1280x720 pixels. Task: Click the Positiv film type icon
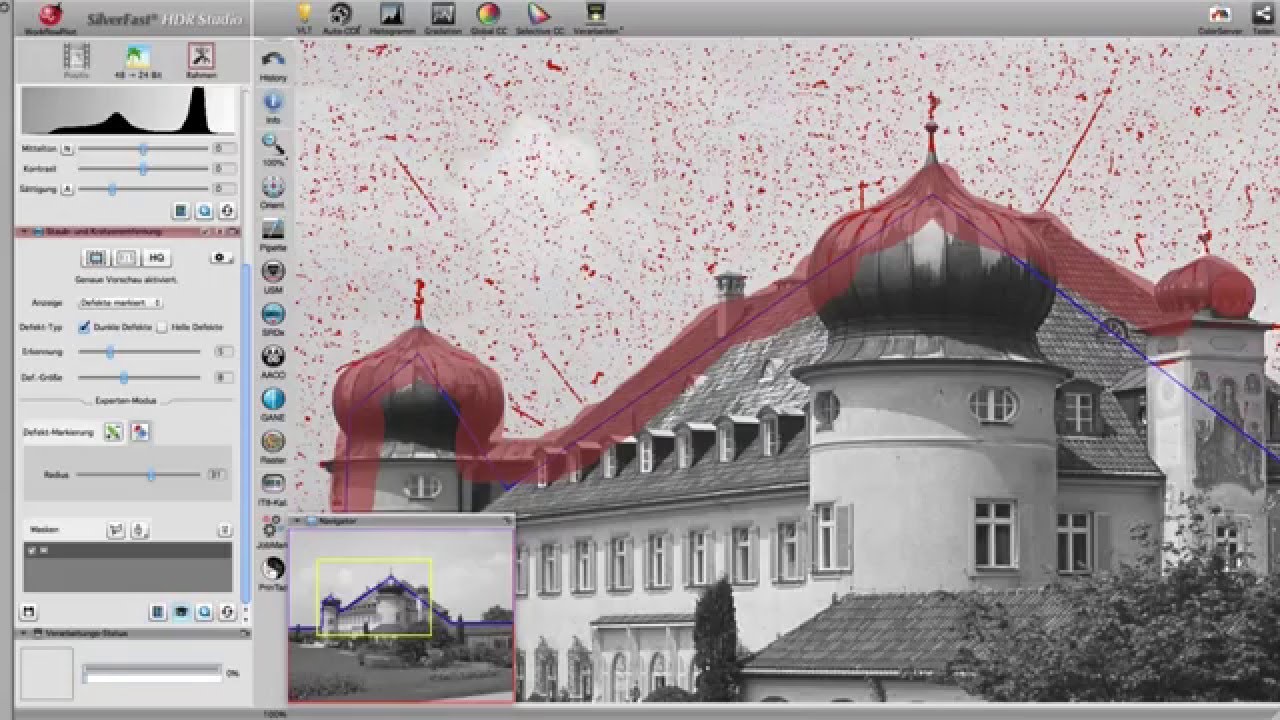point(76,60)
